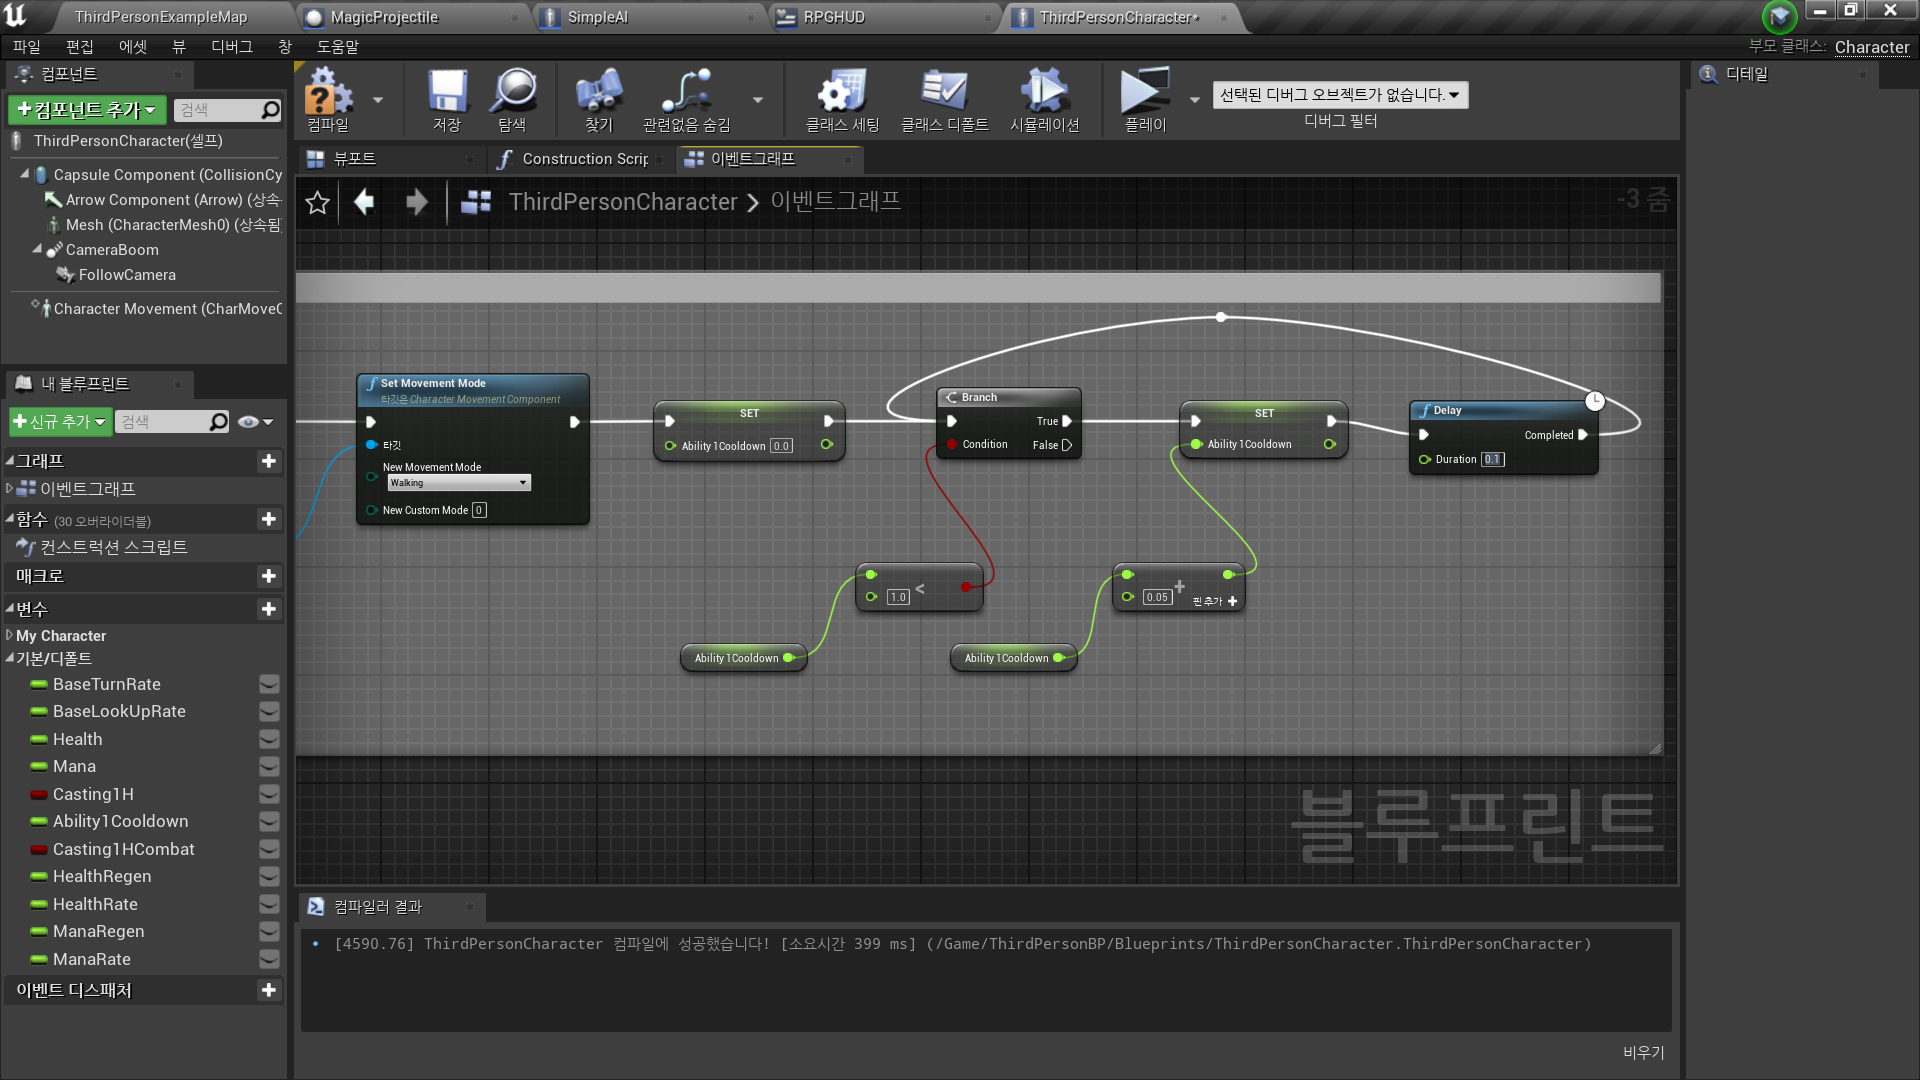The image size is (1920, 1080).
Task: Click the bookmark star icon in graph header
Action: pos(317,203)
